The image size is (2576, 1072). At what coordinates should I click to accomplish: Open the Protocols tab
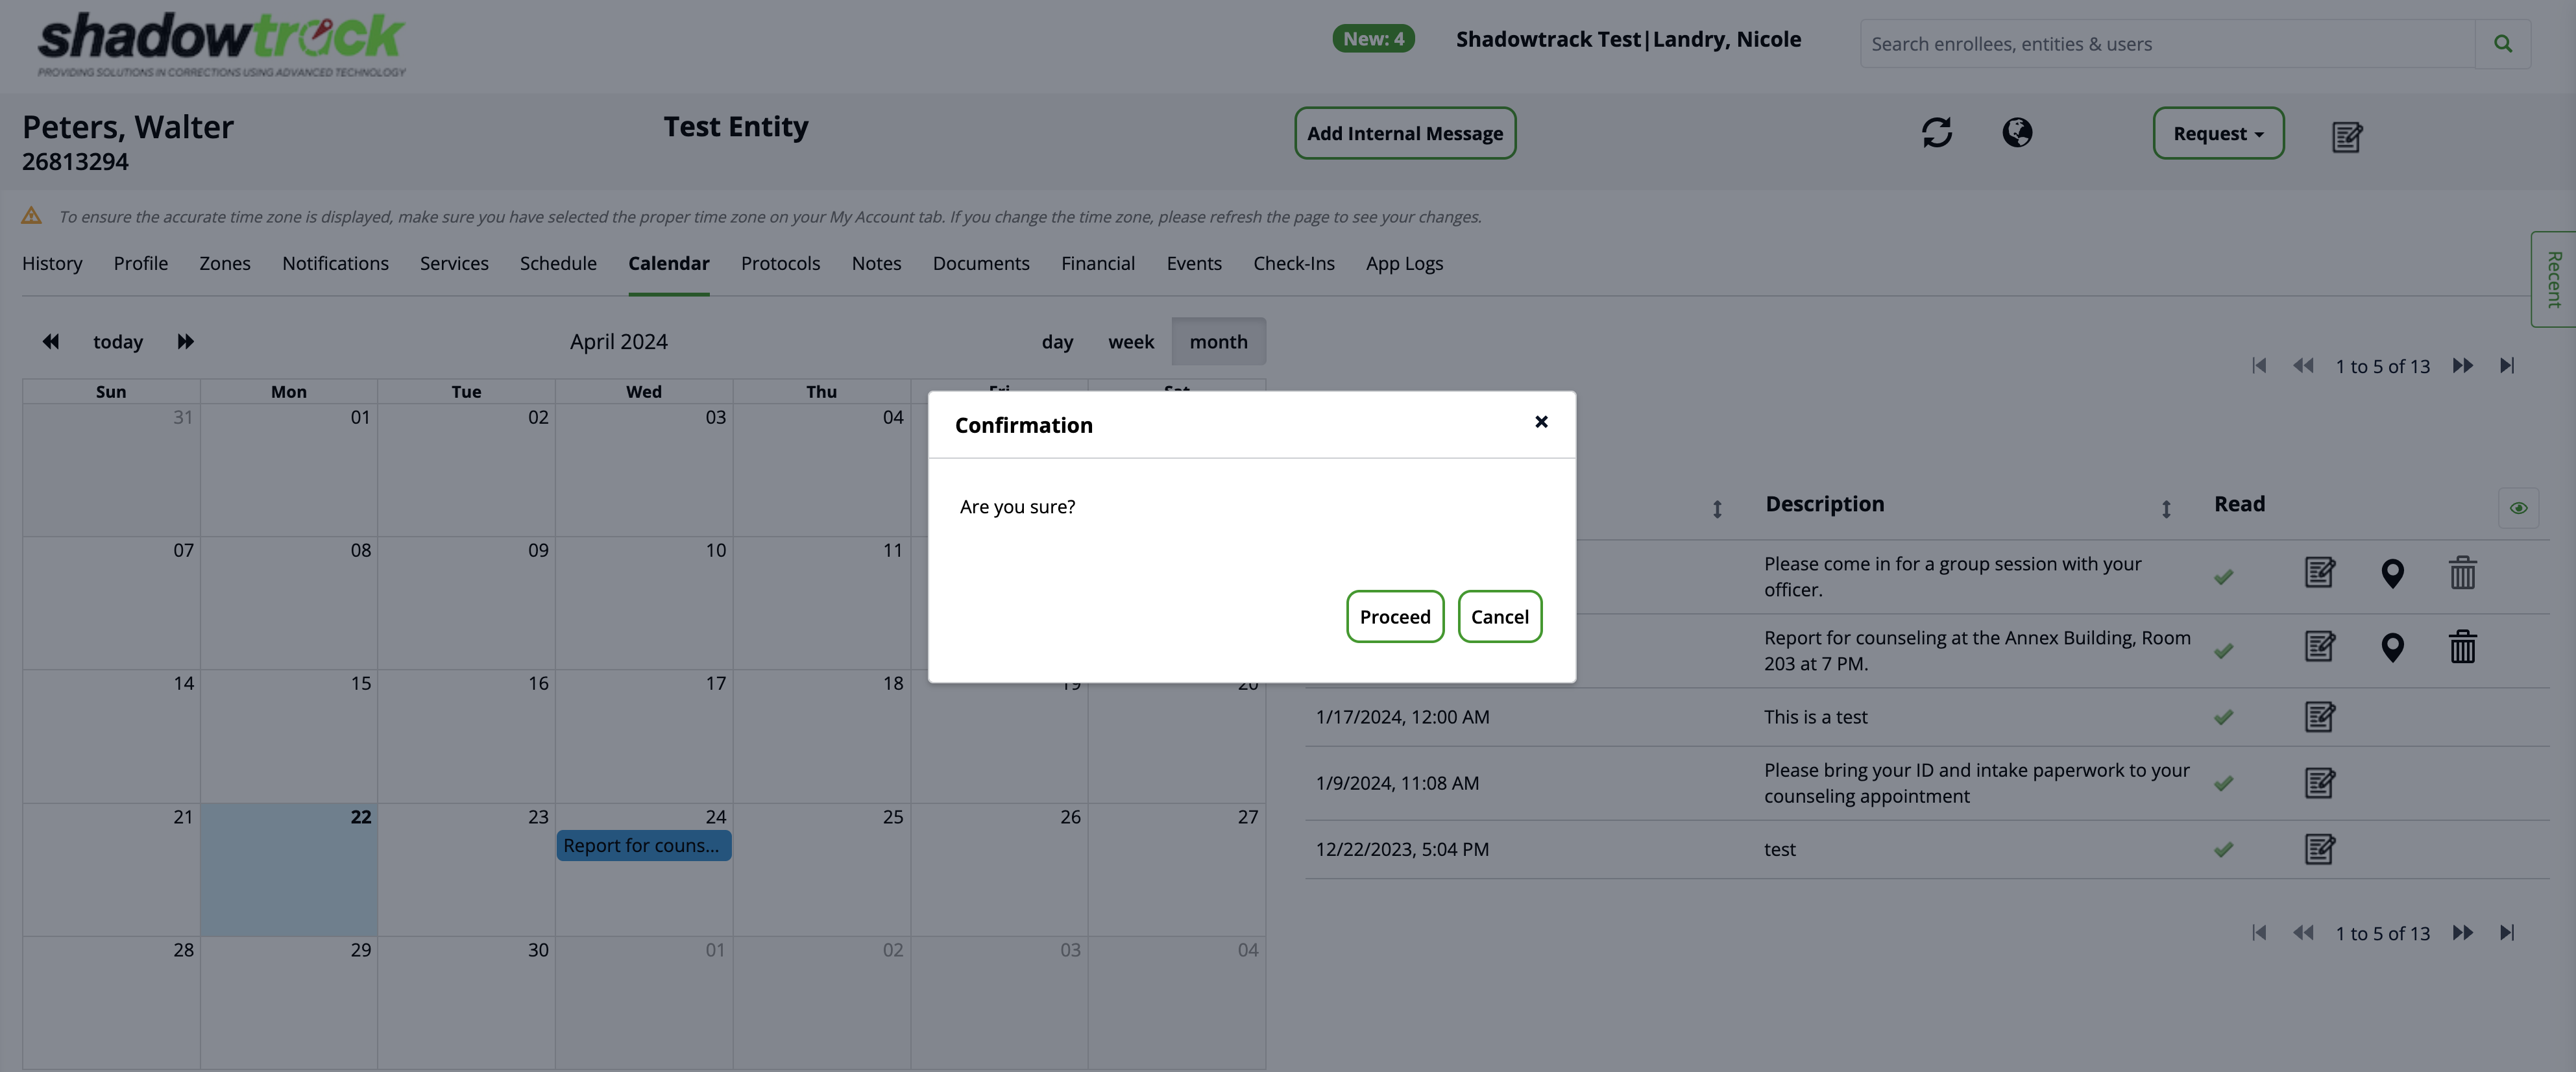tap(780, 264)
